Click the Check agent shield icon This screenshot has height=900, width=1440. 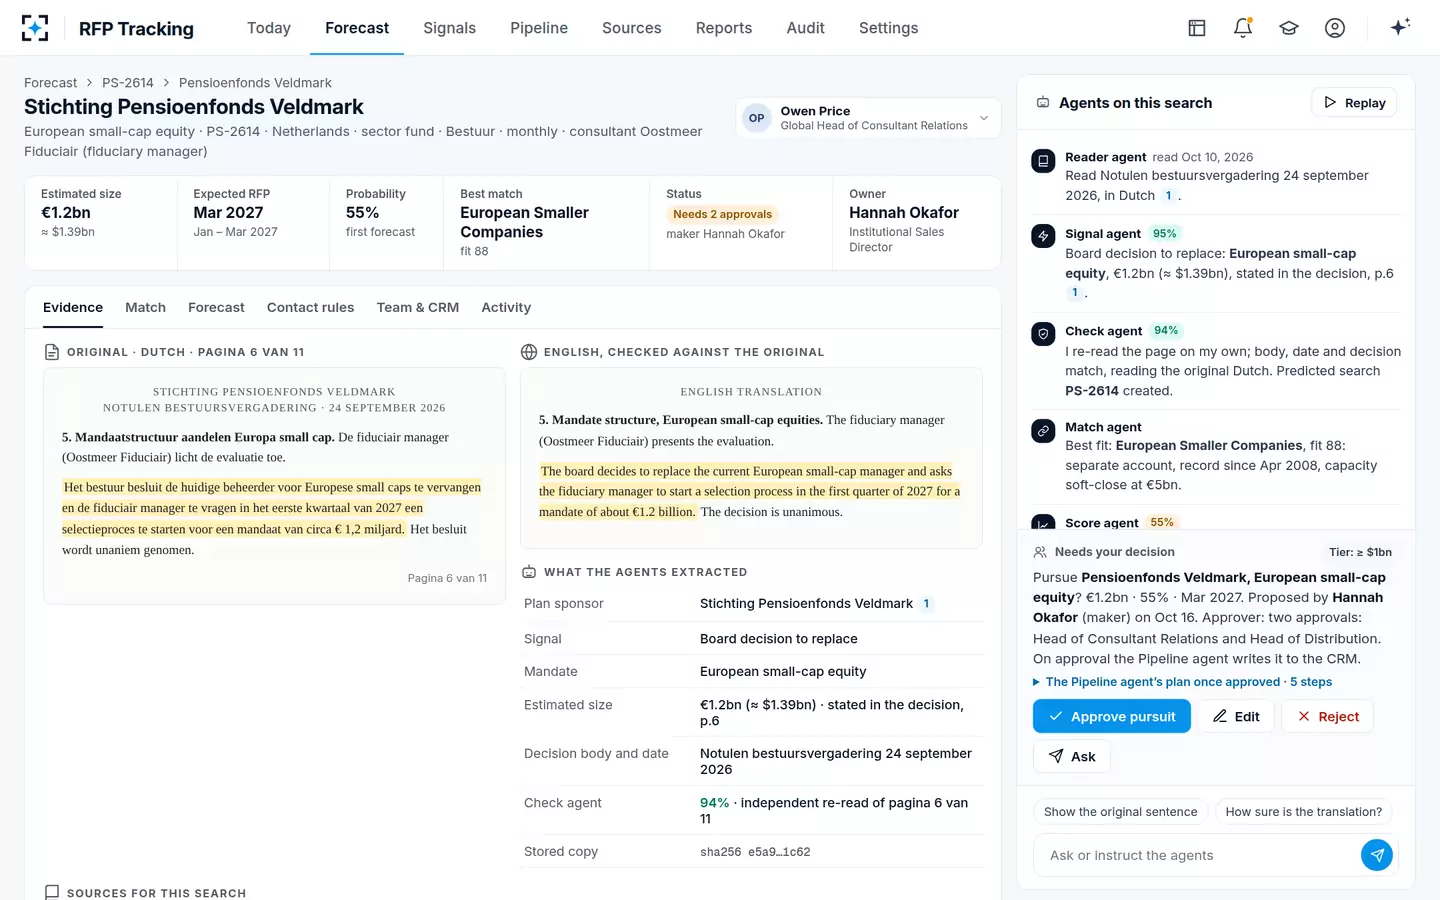[1043, 334]
